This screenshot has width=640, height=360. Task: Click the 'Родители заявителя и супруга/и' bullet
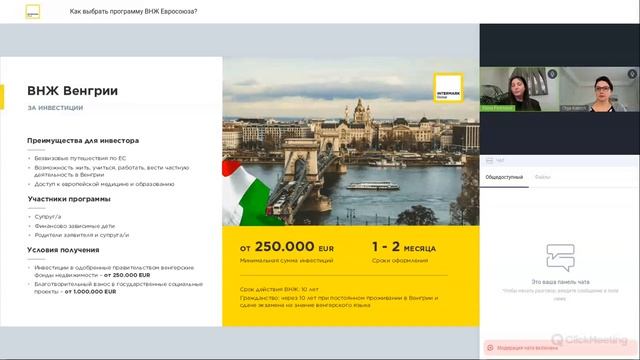[82, 235]
